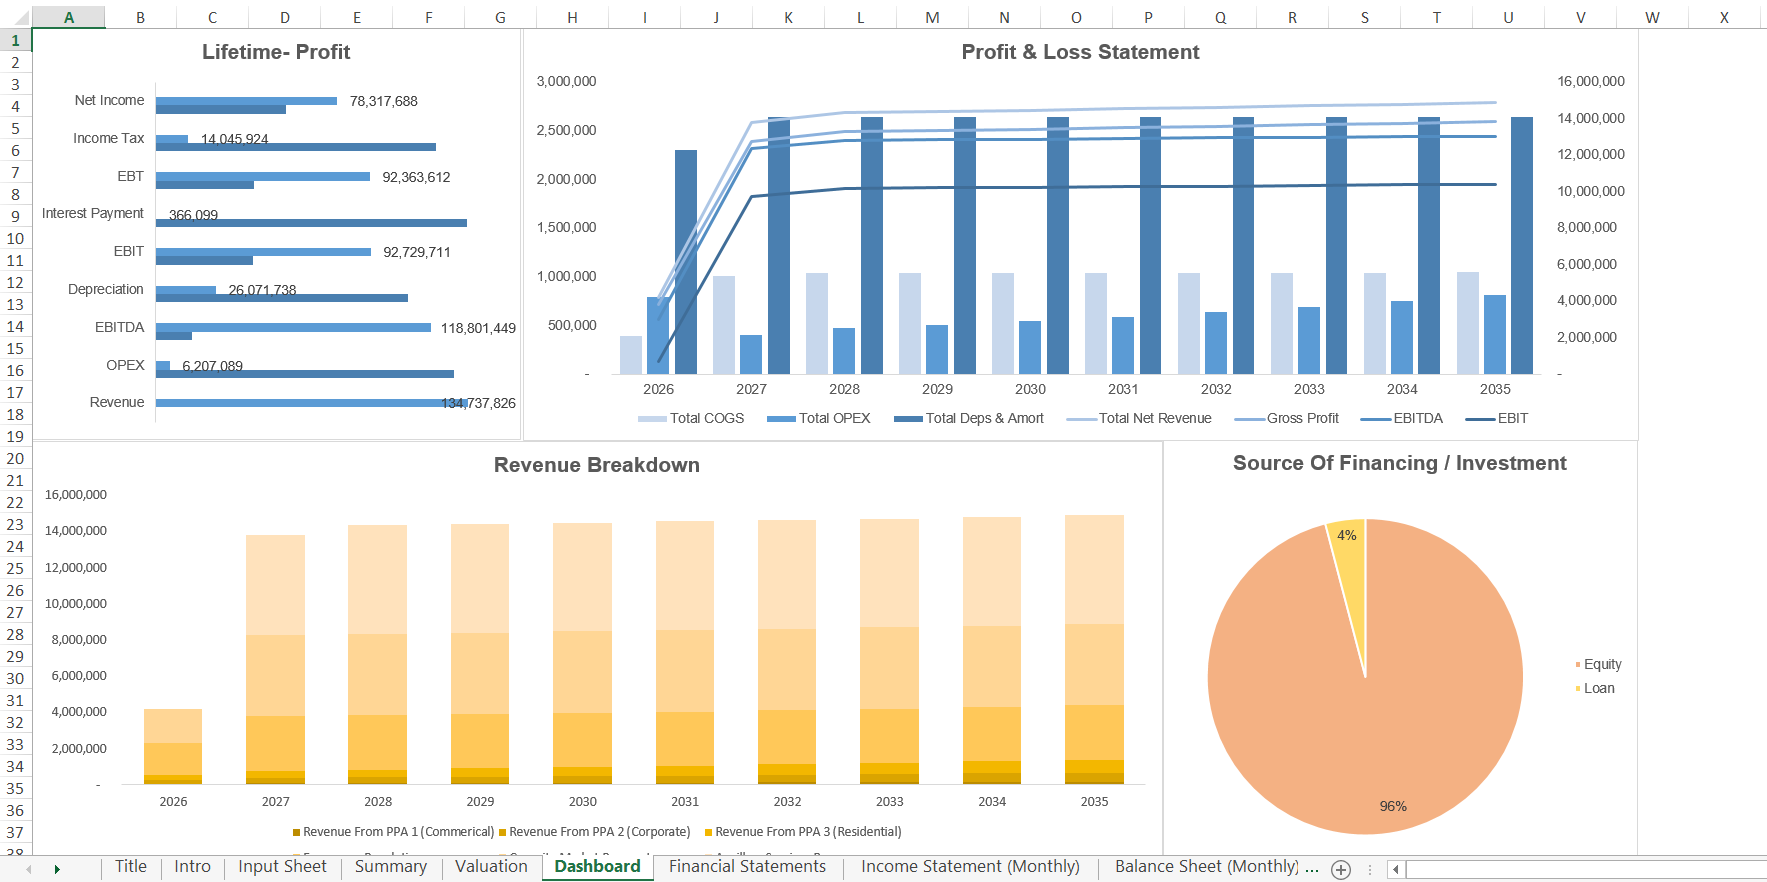This screenshot has height=882, width=1767.
Task: Click the Loan legend marker
Action: coord(1578,688)
